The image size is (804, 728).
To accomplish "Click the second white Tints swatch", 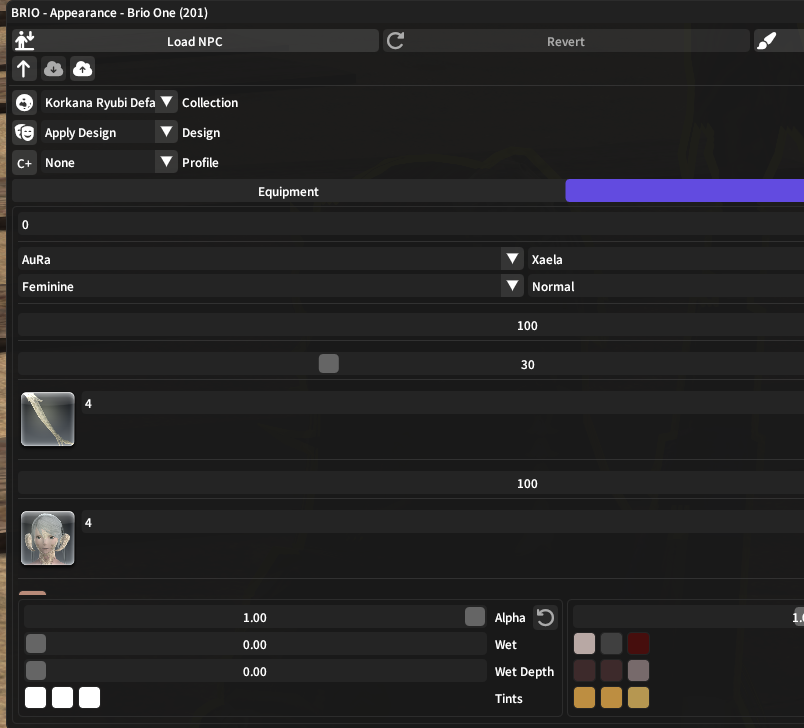I will point(63,698).
